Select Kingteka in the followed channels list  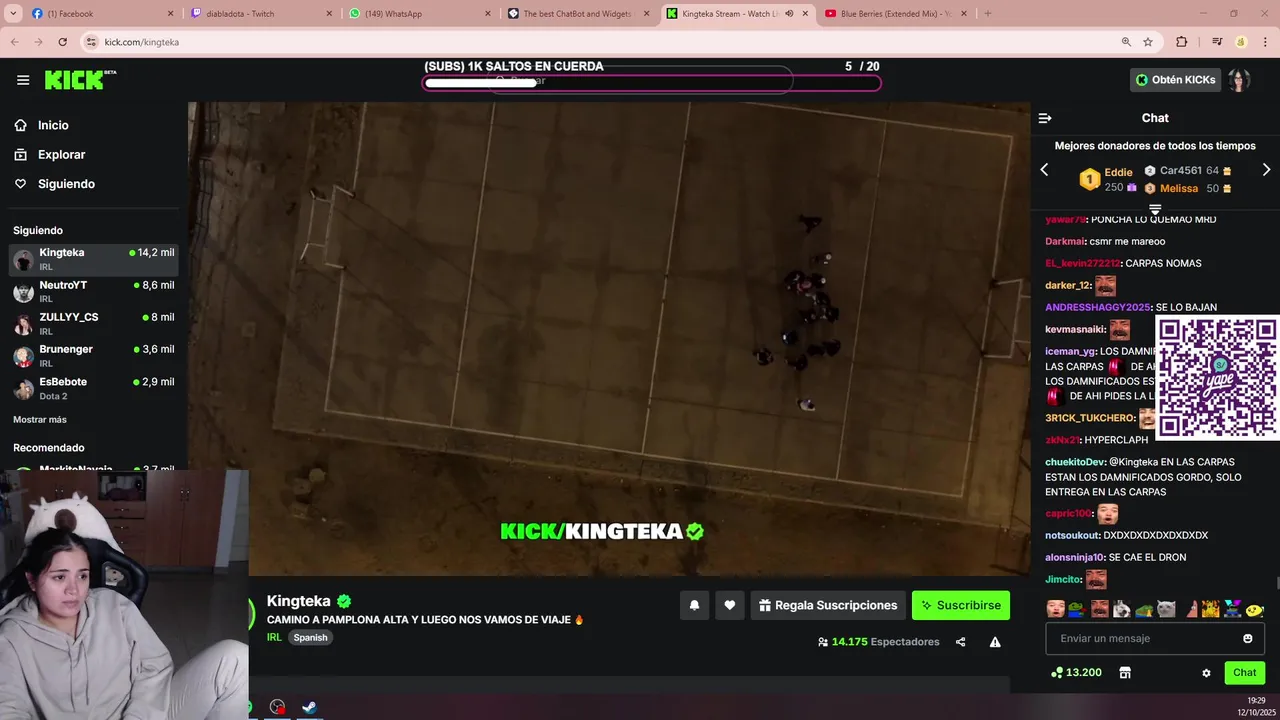94,259
